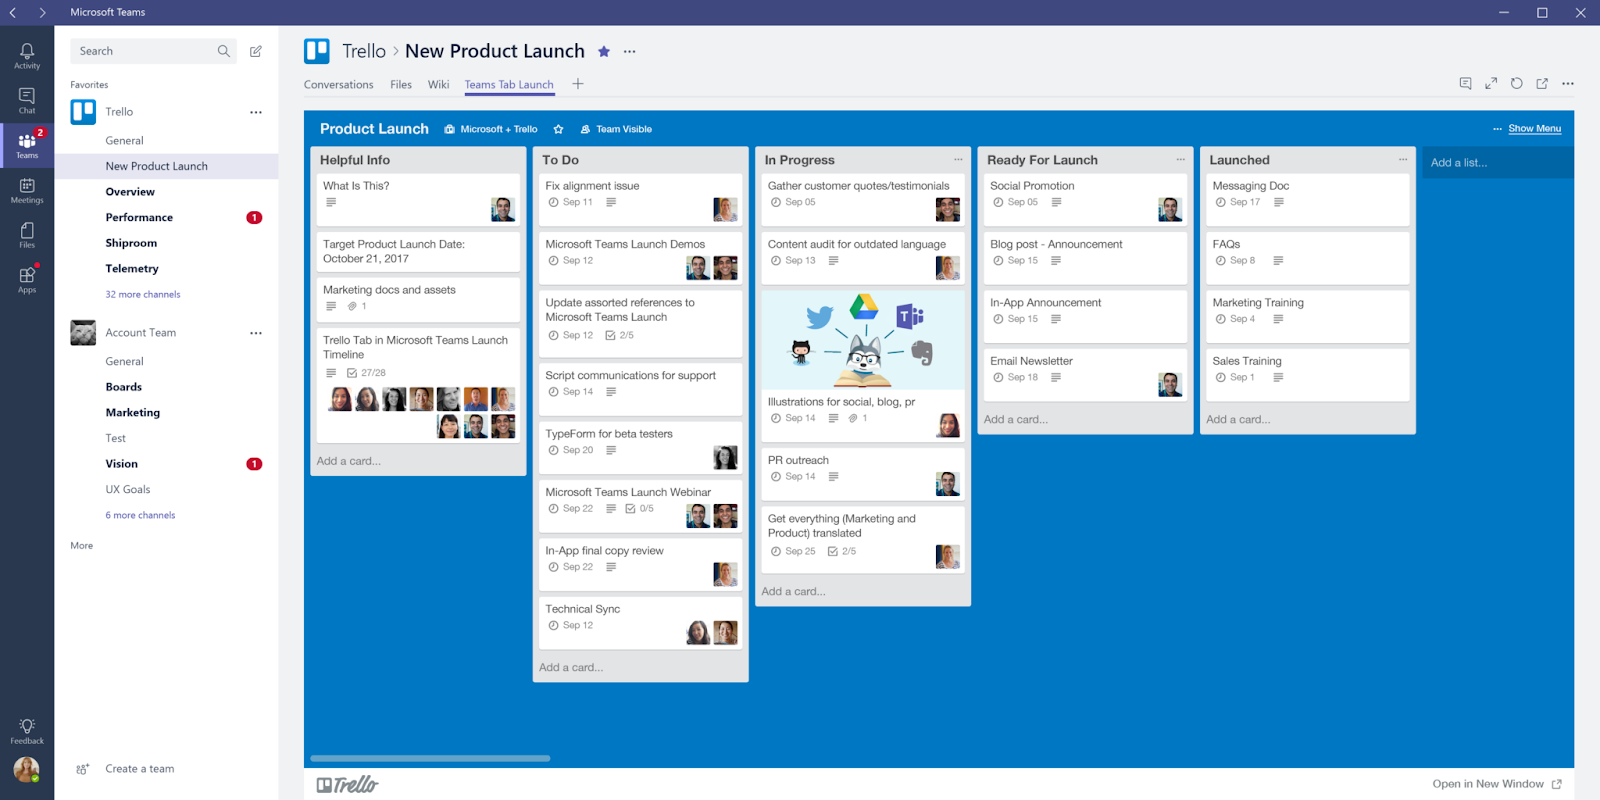Click the Trello app logo in header
1600x800 pixels.
[x=317, y=51]
